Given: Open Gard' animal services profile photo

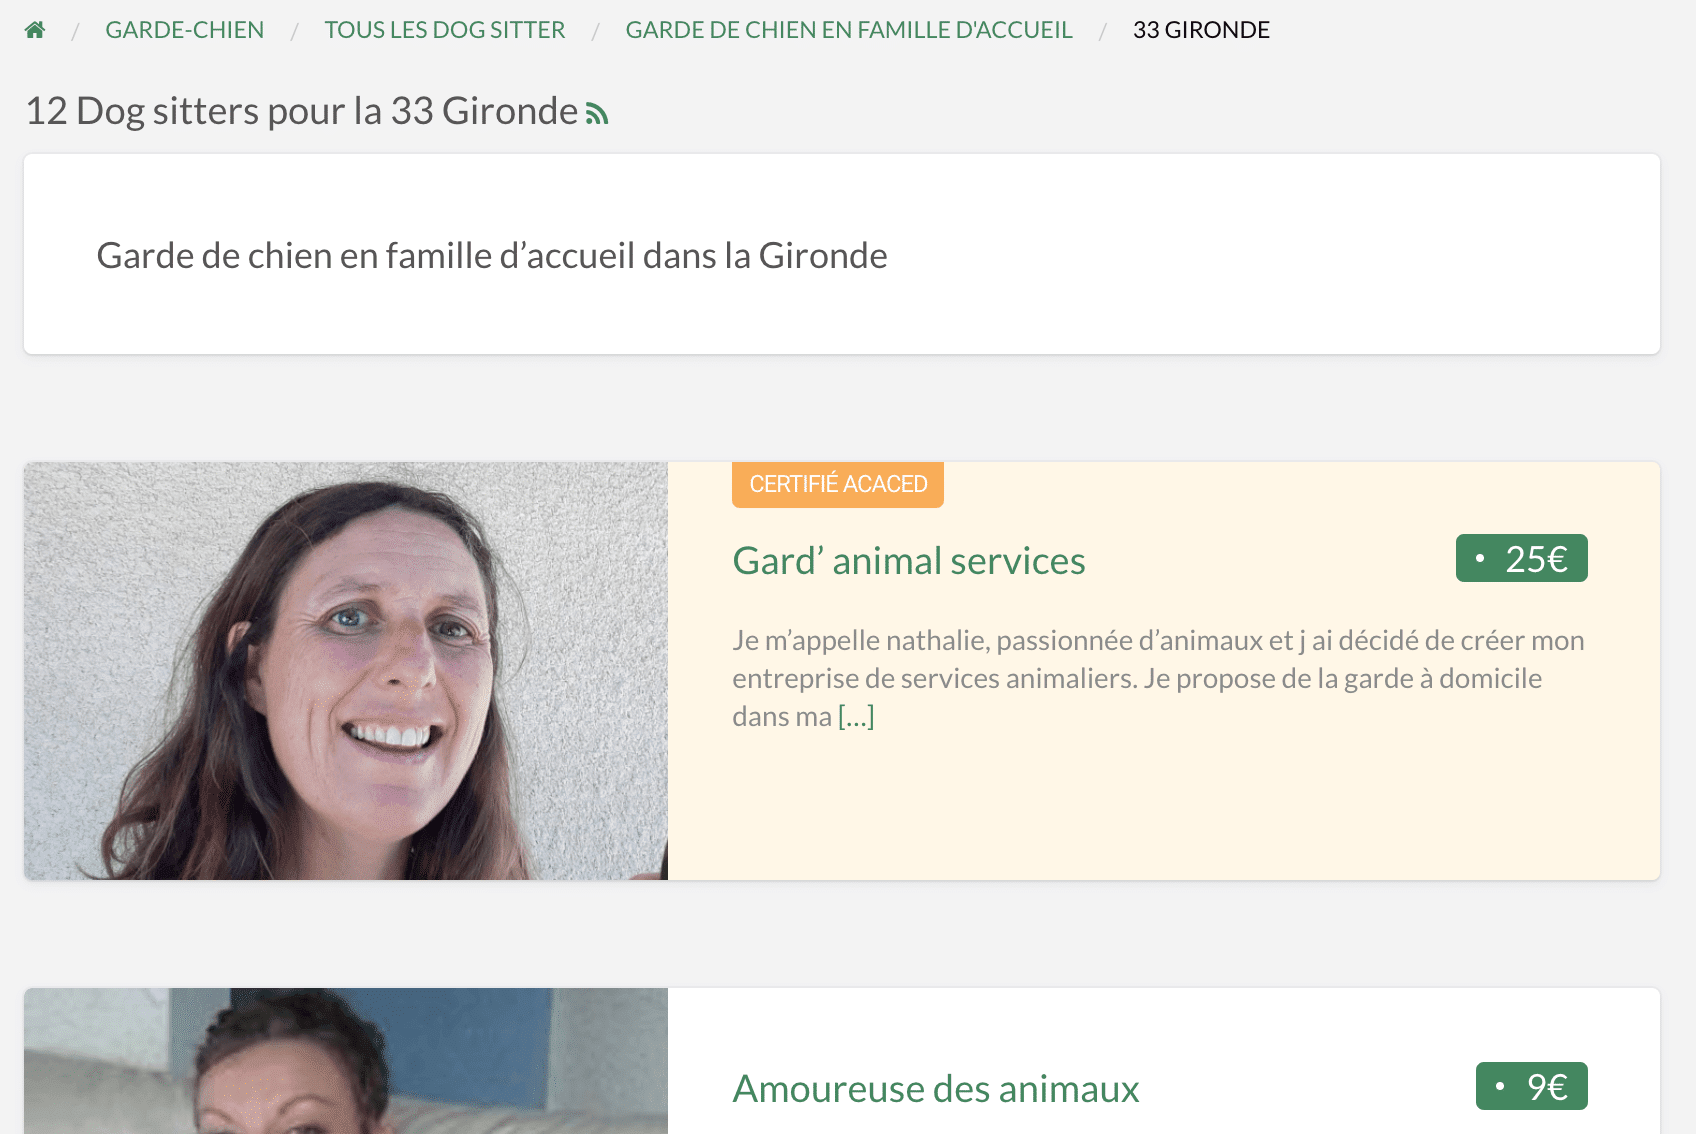Looking at the screenshot, I should pos(346,671).
